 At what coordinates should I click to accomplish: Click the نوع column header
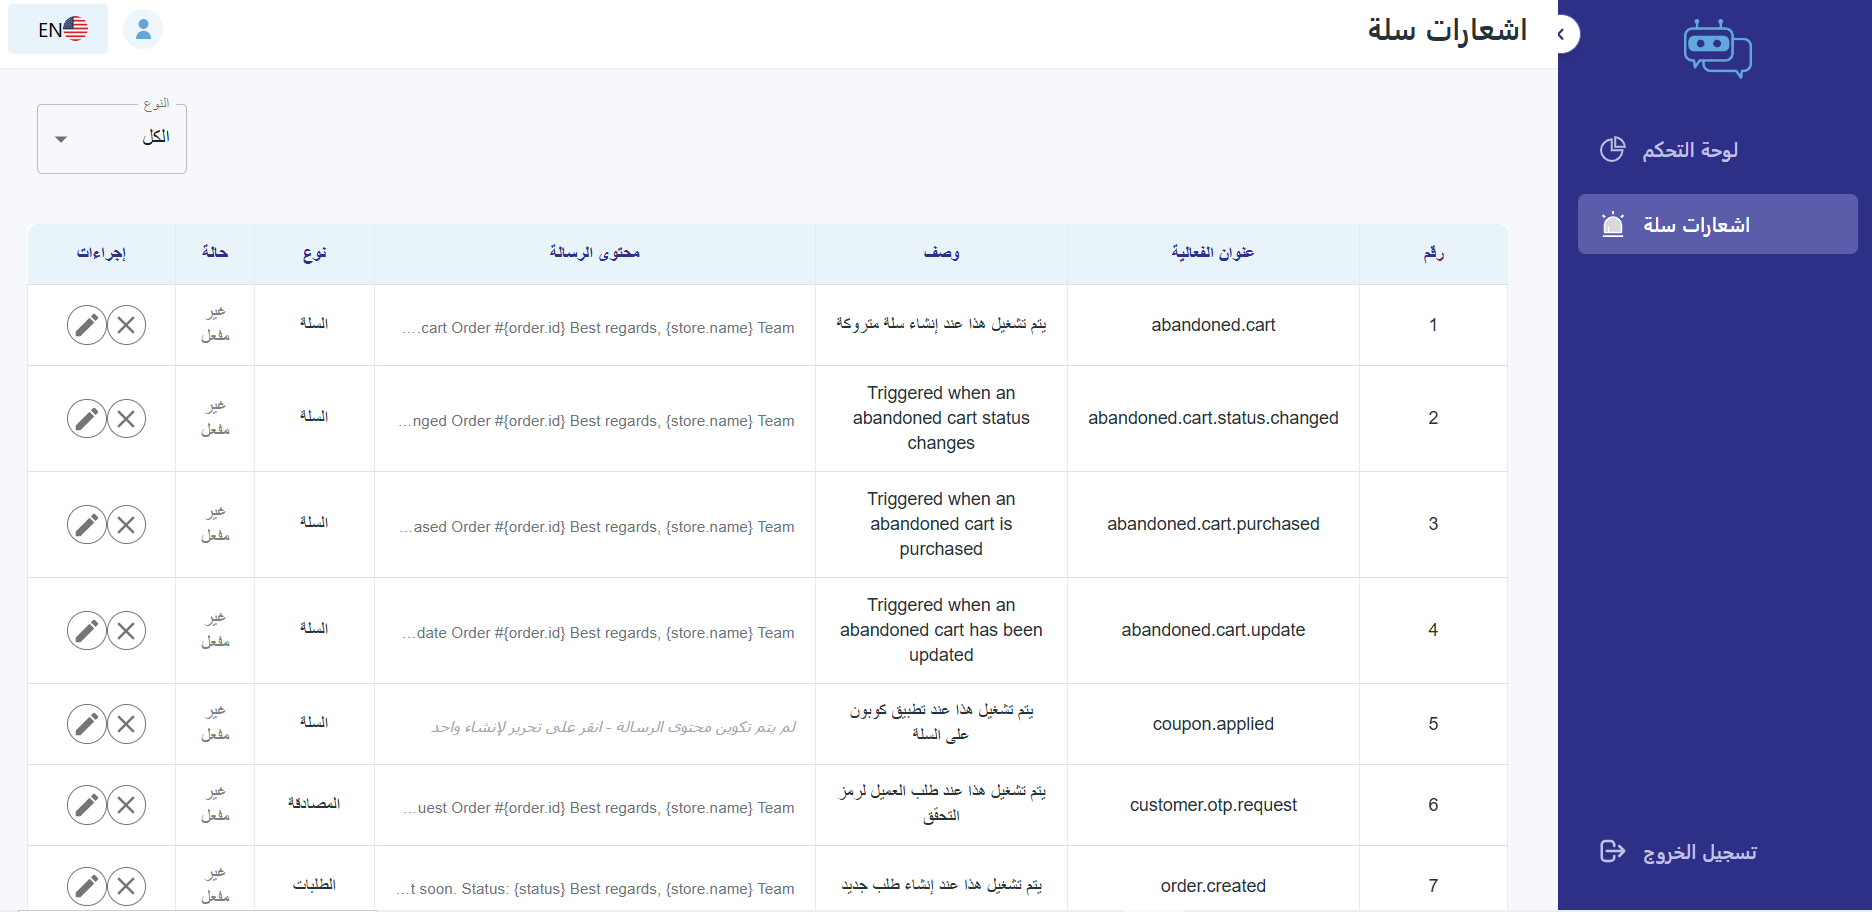coord(314,253)
